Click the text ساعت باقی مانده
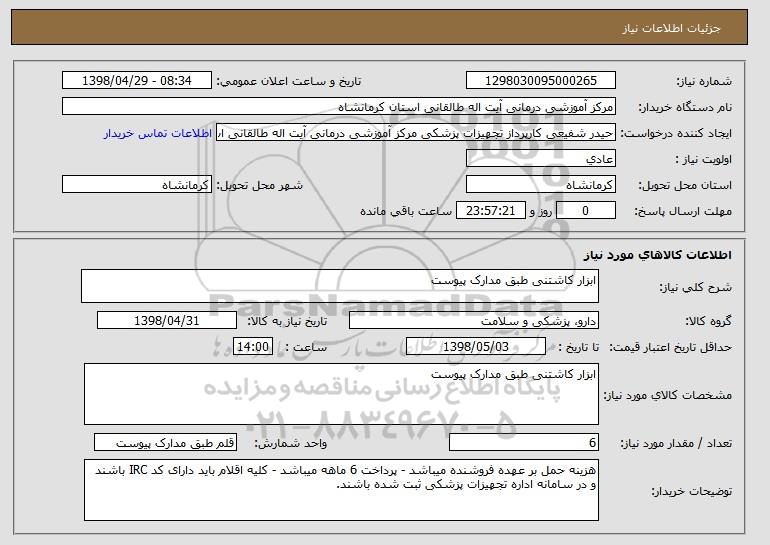Image resolution: width=770 pixels, height=545 pixels. pos(406,211)
